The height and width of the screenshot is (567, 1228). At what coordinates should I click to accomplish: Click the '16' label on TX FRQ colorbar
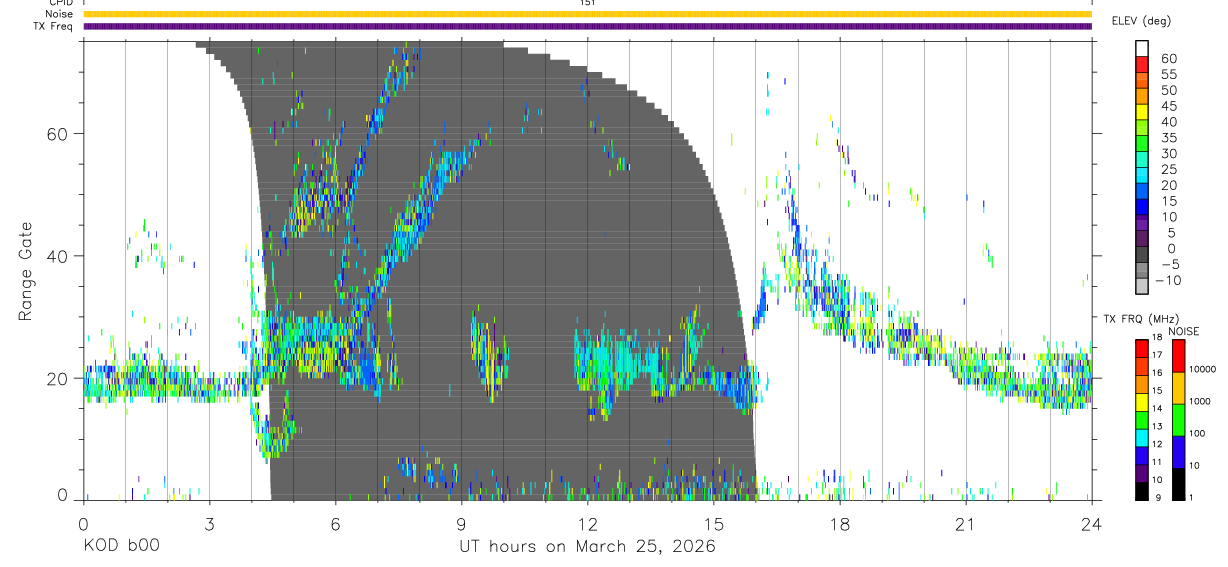coord(1157,373)
